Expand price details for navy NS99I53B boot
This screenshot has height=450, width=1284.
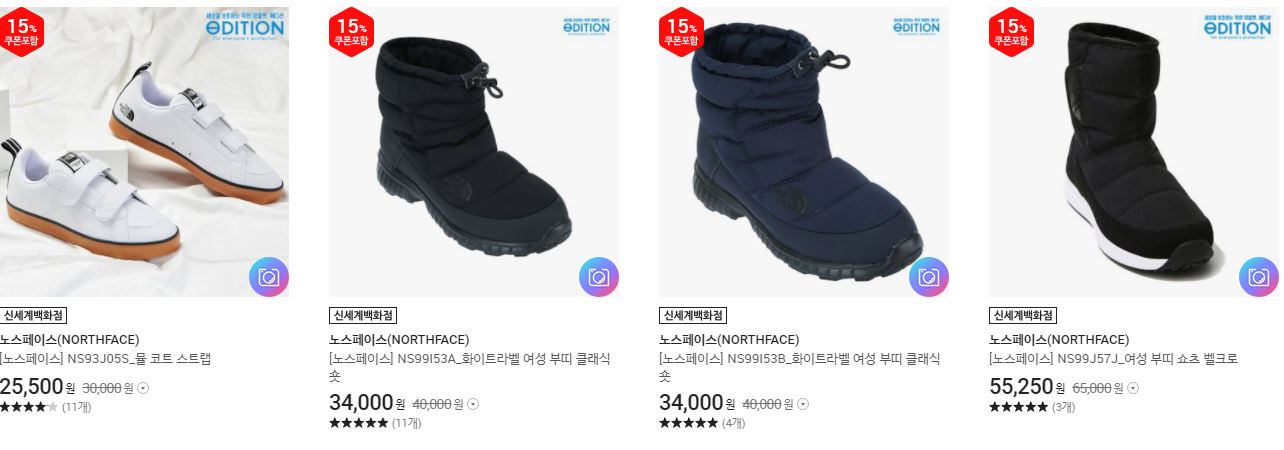(x=803, y=404)
